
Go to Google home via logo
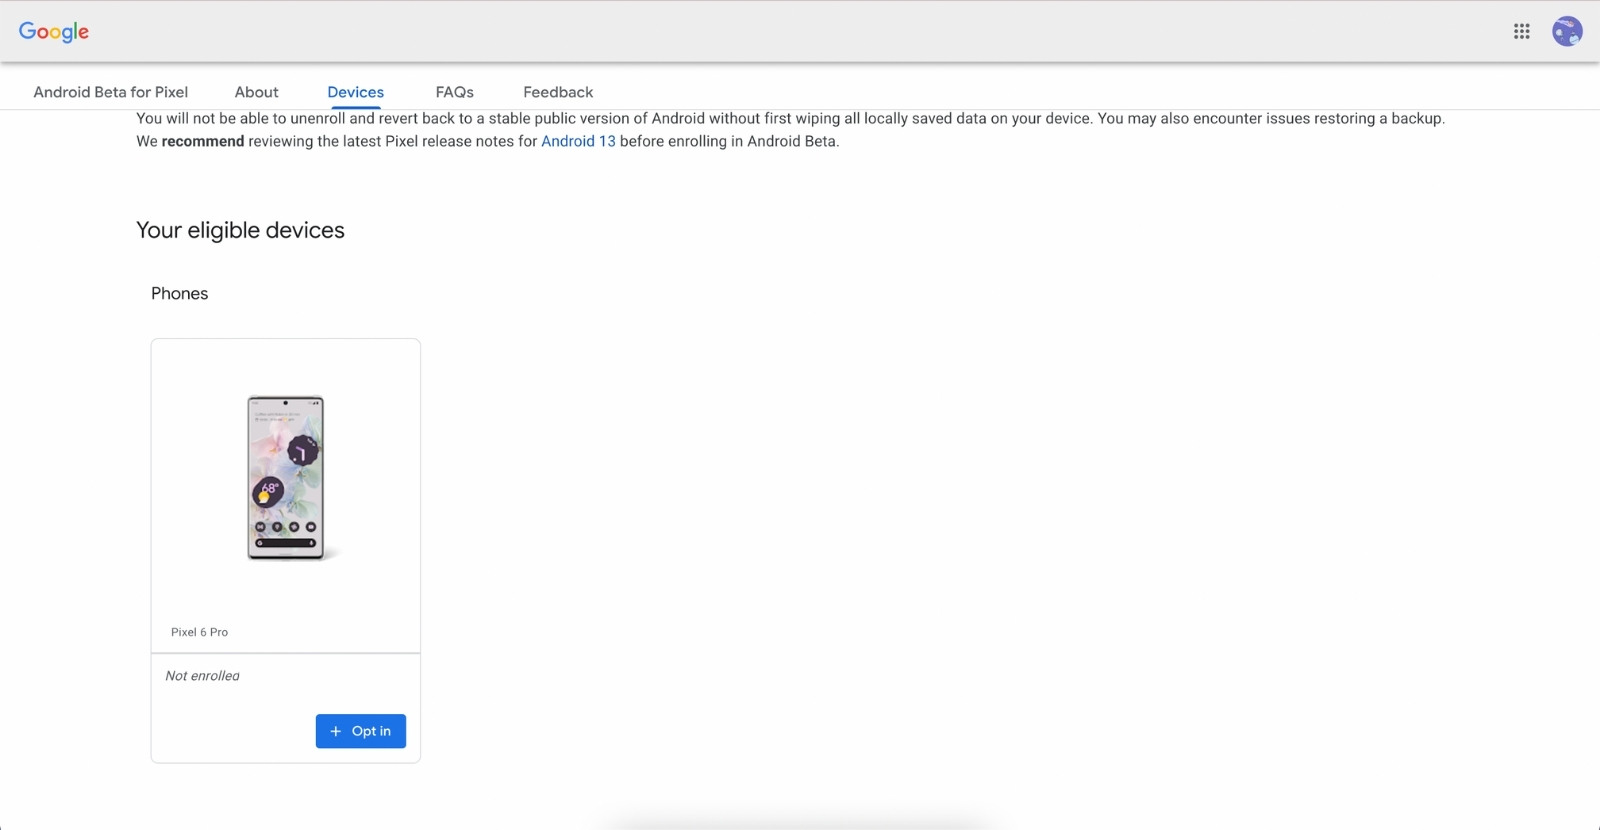click(x=54, y=32)
